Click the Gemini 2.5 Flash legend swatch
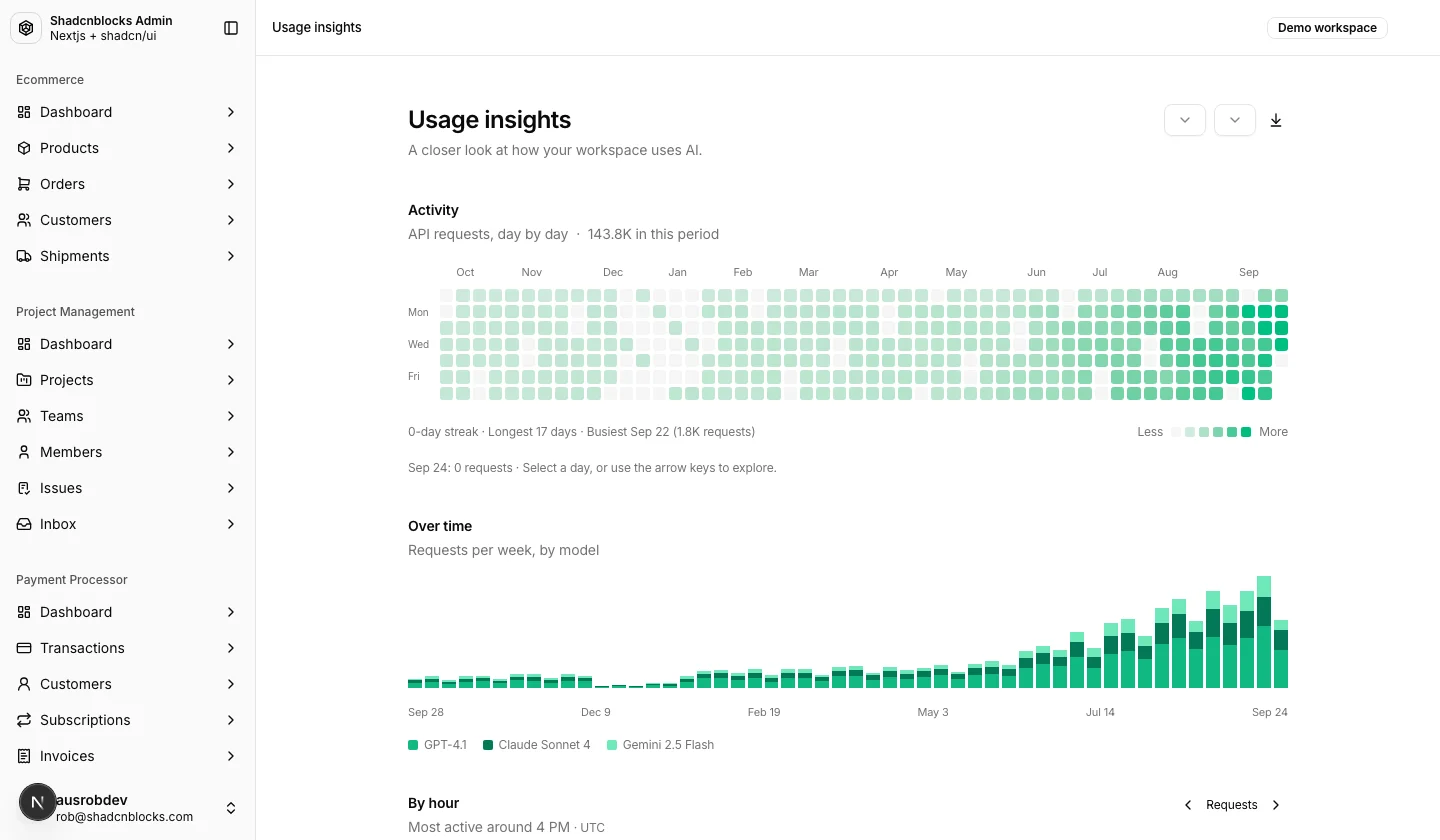Image resolution: width=1440 pixels, height=840 pixels. point(612,745)
